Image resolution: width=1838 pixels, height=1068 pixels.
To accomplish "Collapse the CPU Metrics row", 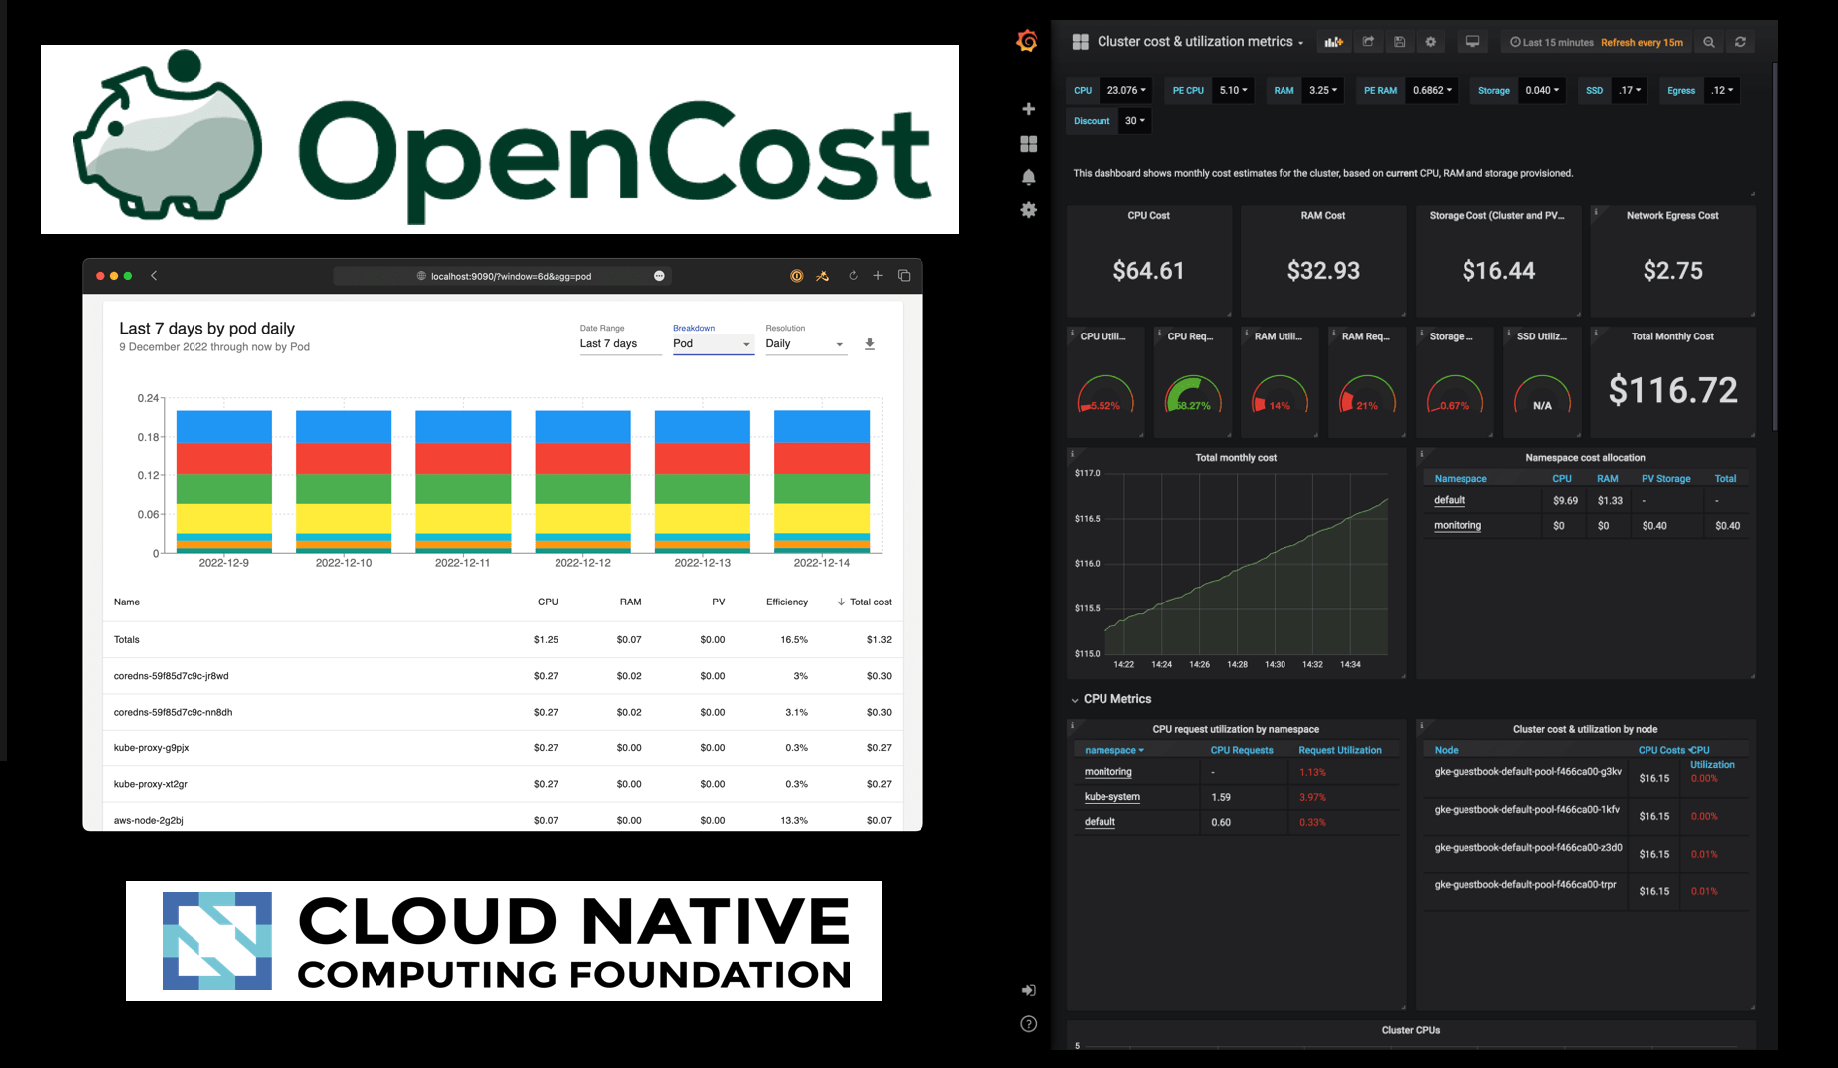I will [1111, 699].
